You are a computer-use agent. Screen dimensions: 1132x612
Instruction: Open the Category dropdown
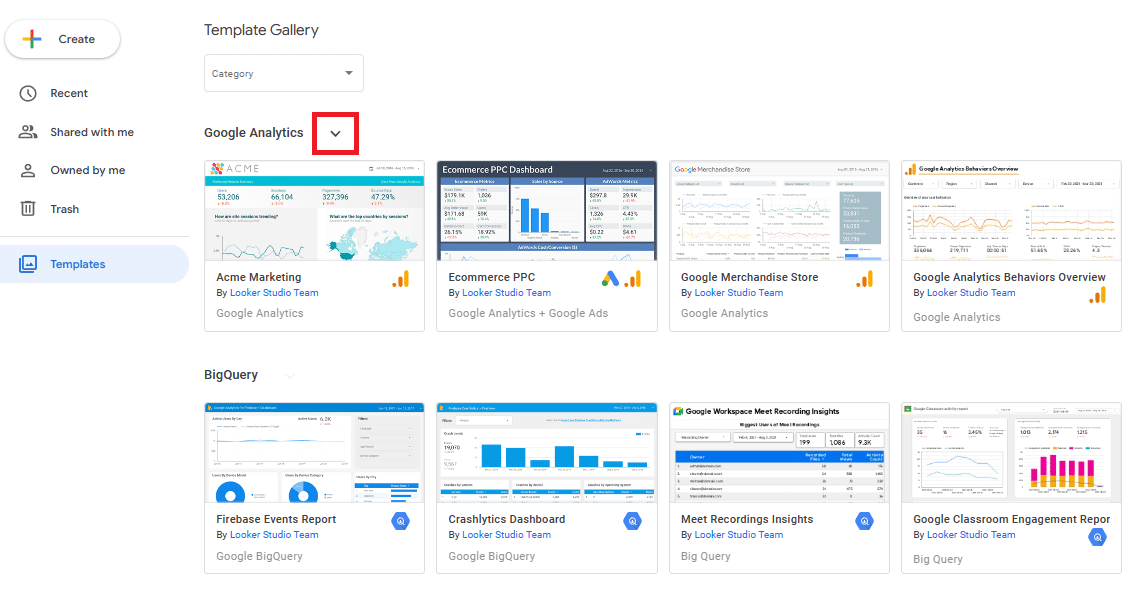tap(284, 73)
